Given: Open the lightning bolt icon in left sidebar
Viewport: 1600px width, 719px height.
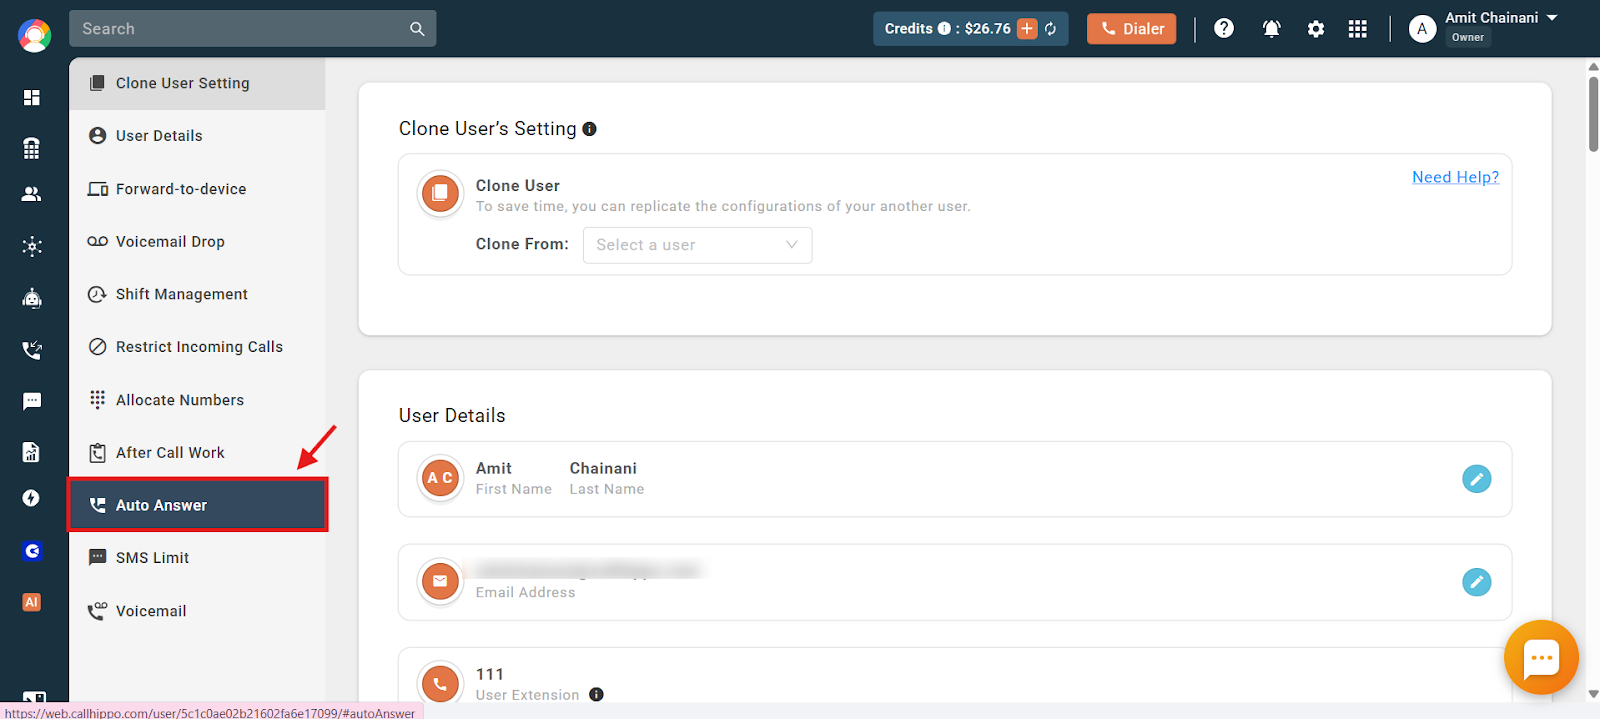Looking at the screenshot, I should [x=32, y=498].
